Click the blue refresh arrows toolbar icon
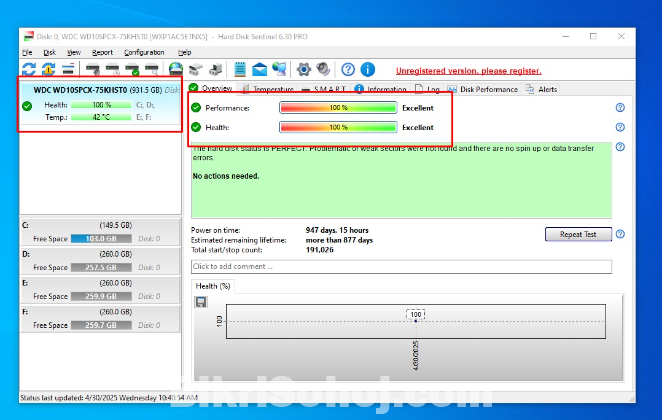This screenshot has width=662, height=420. [29, 69]
